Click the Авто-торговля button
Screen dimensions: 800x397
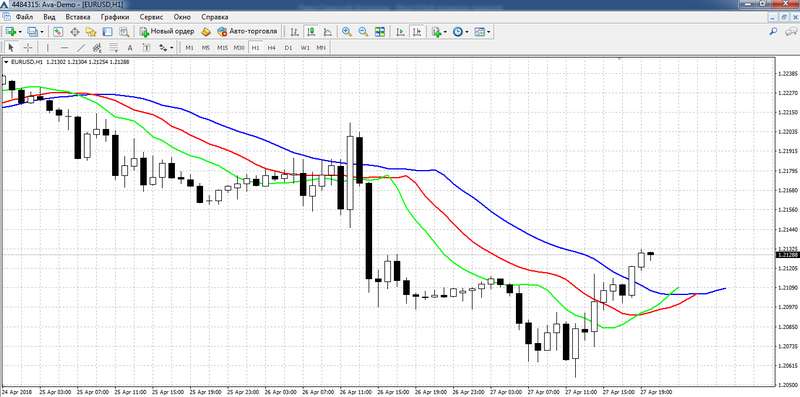pyautogui.click(x=247, y=32)
